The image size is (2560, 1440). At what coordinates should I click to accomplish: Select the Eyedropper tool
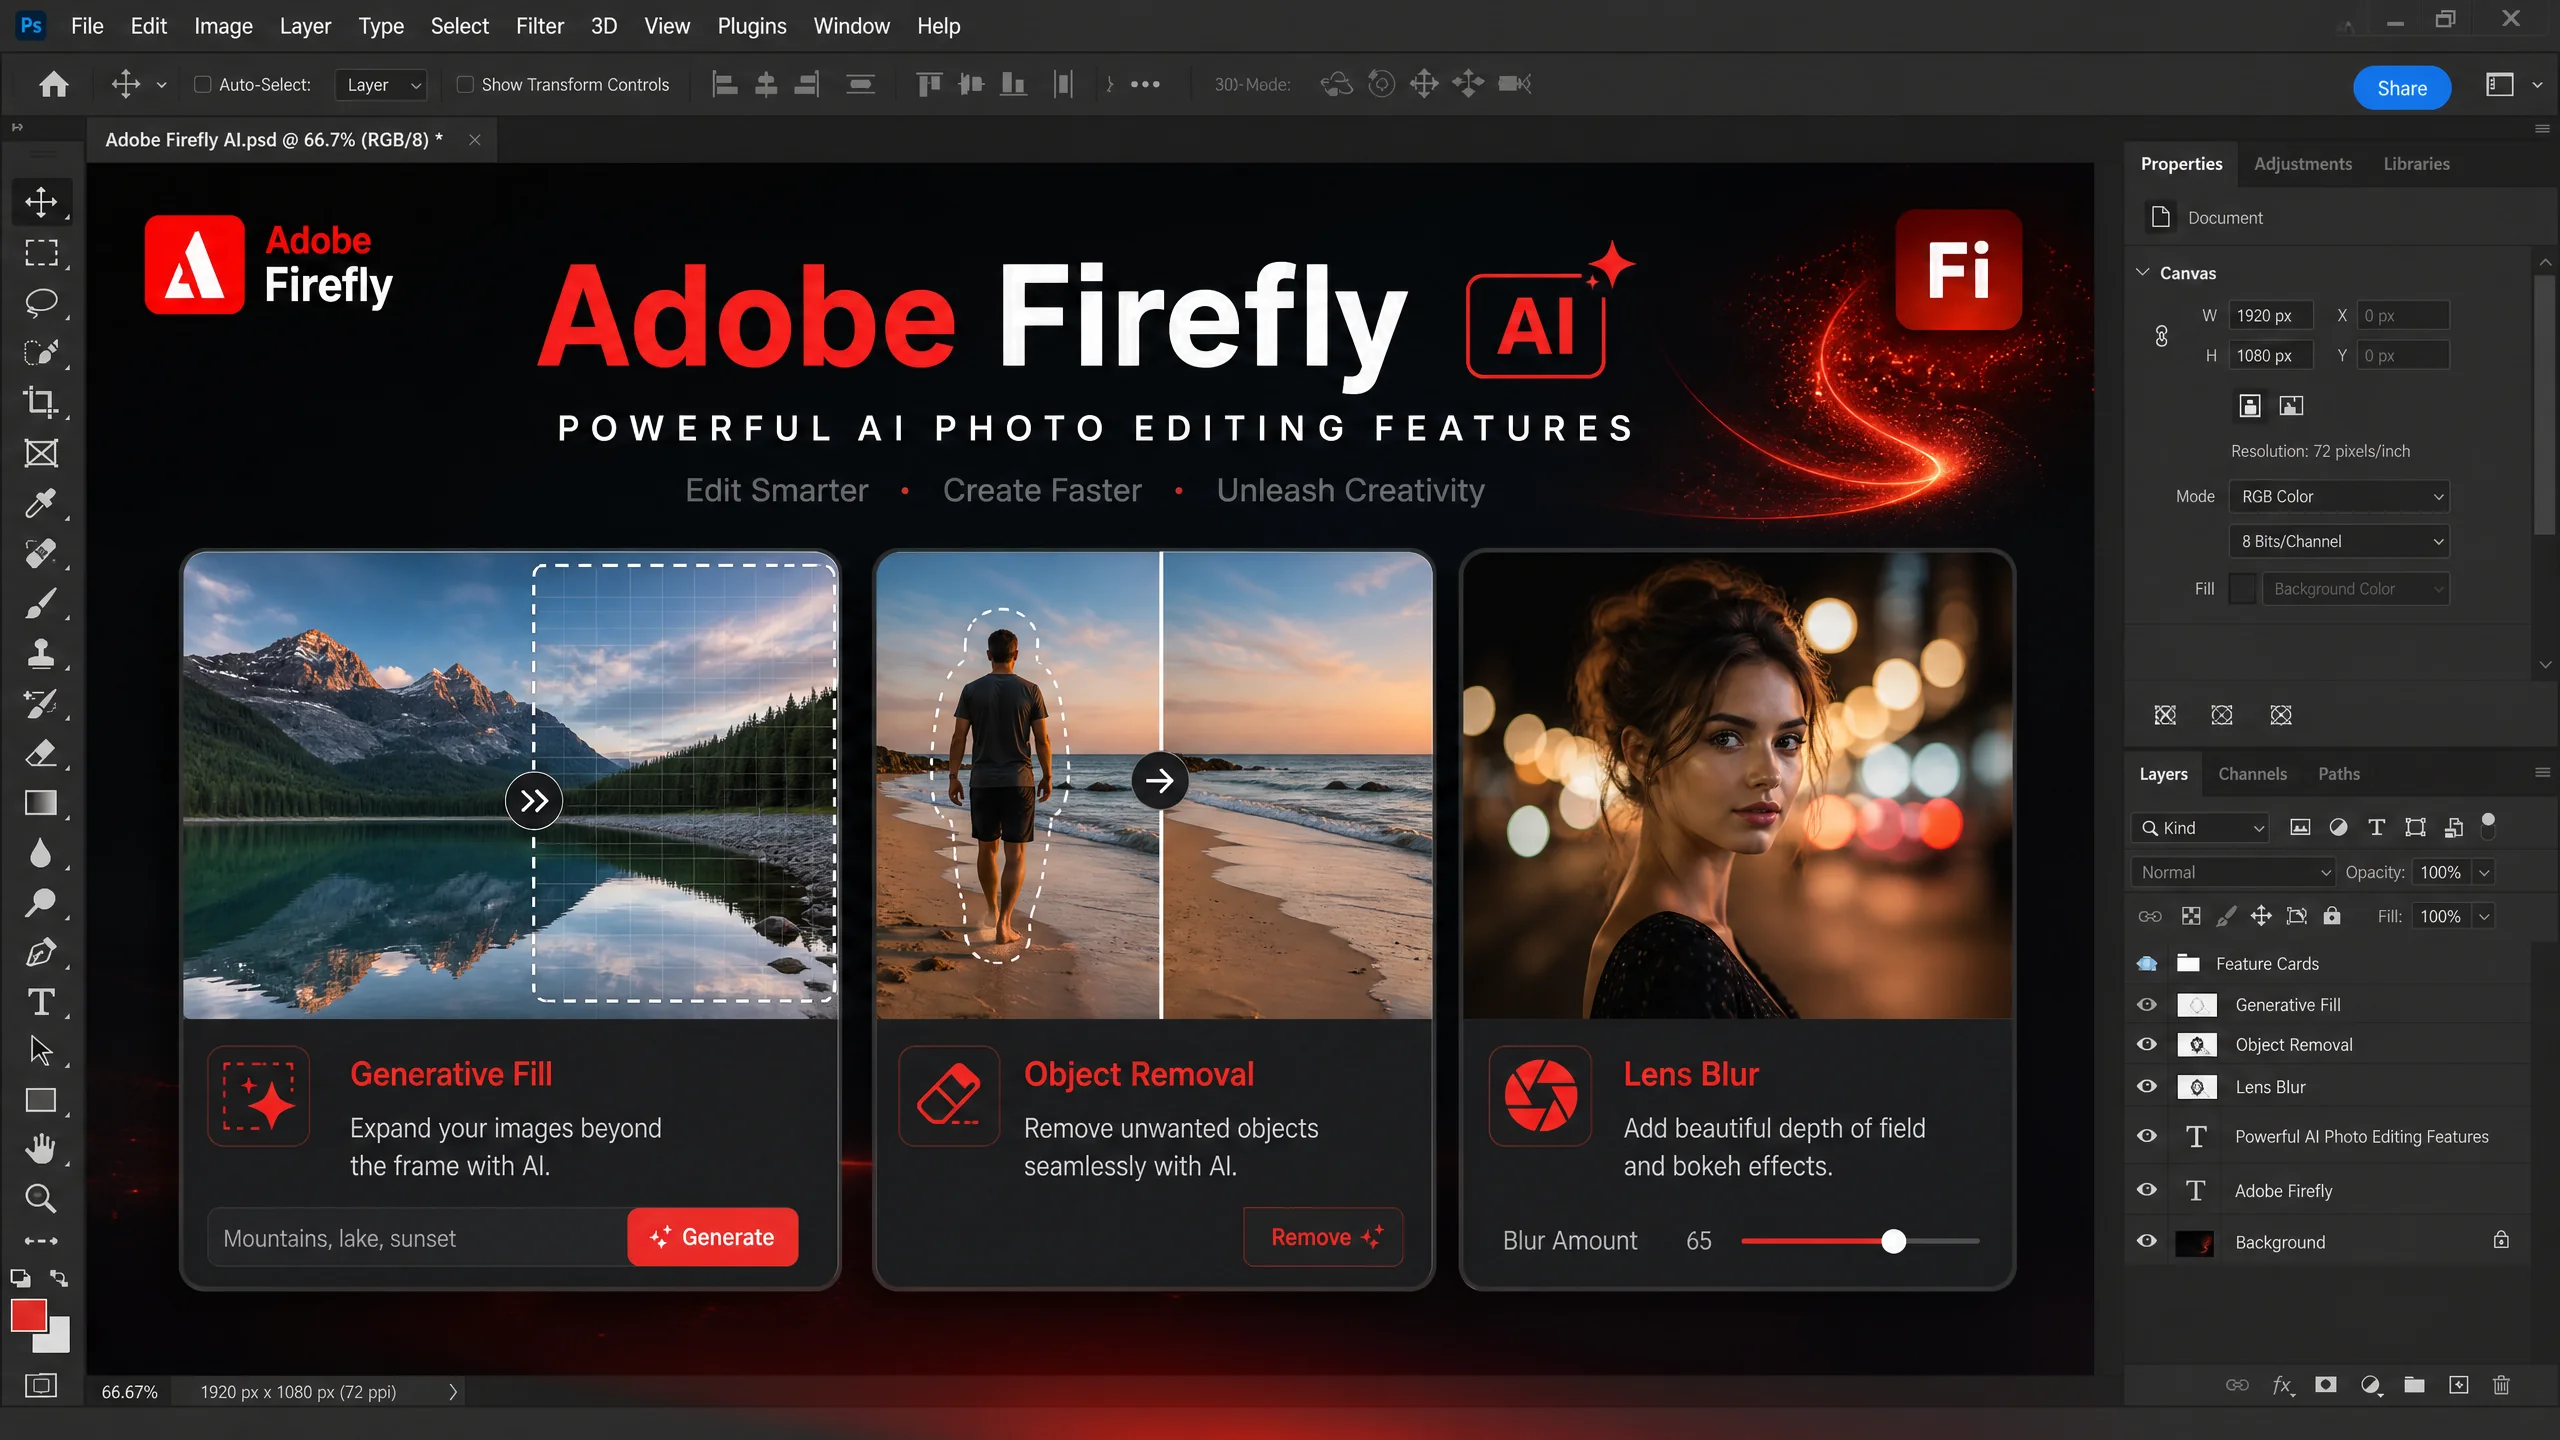pos(41,503)
